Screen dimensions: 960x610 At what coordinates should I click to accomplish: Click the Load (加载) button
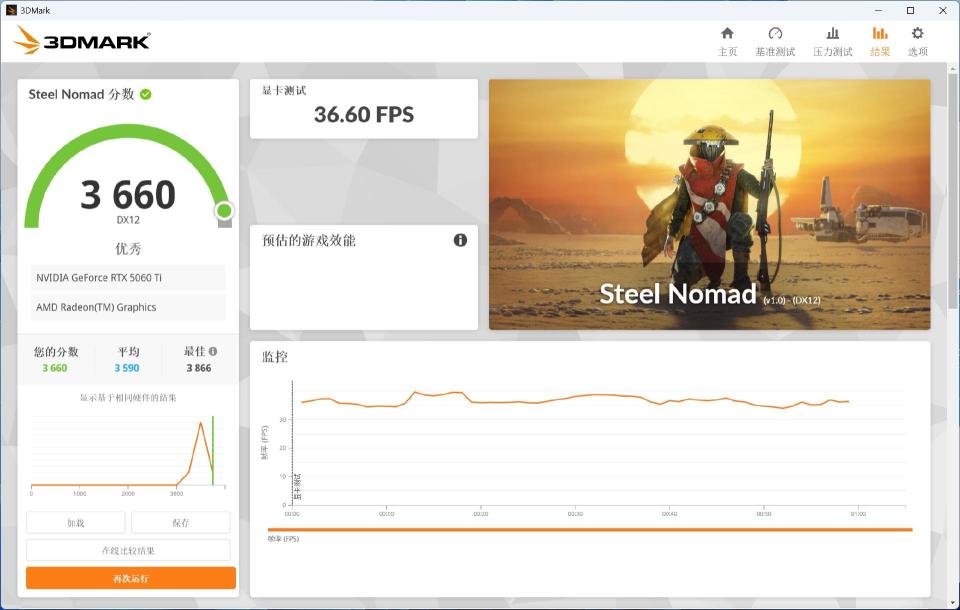76,523
